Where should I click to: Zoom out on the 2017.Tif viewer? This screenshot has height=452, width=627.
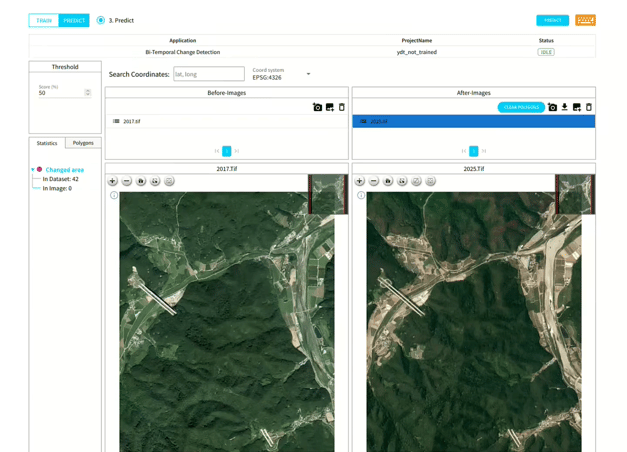click(x=127, y=181)
